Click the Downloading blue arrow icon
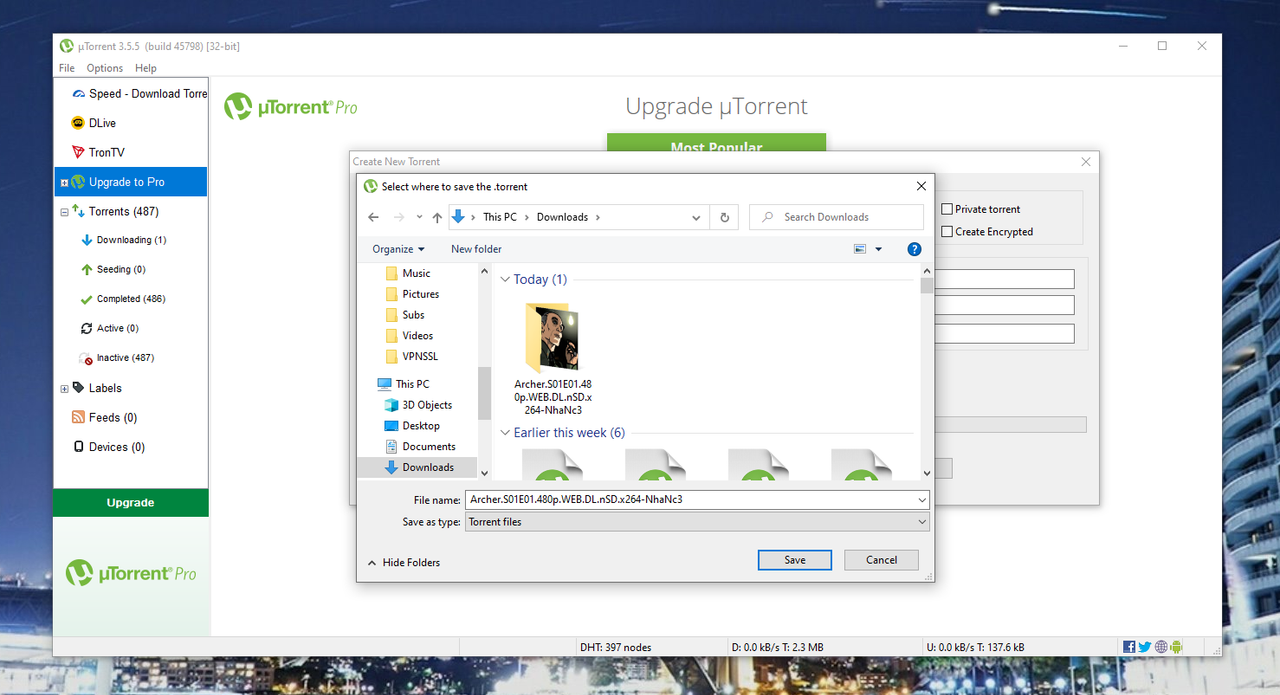The height and width of the screenshot is (695, 1280). click(x=87, y=240)
